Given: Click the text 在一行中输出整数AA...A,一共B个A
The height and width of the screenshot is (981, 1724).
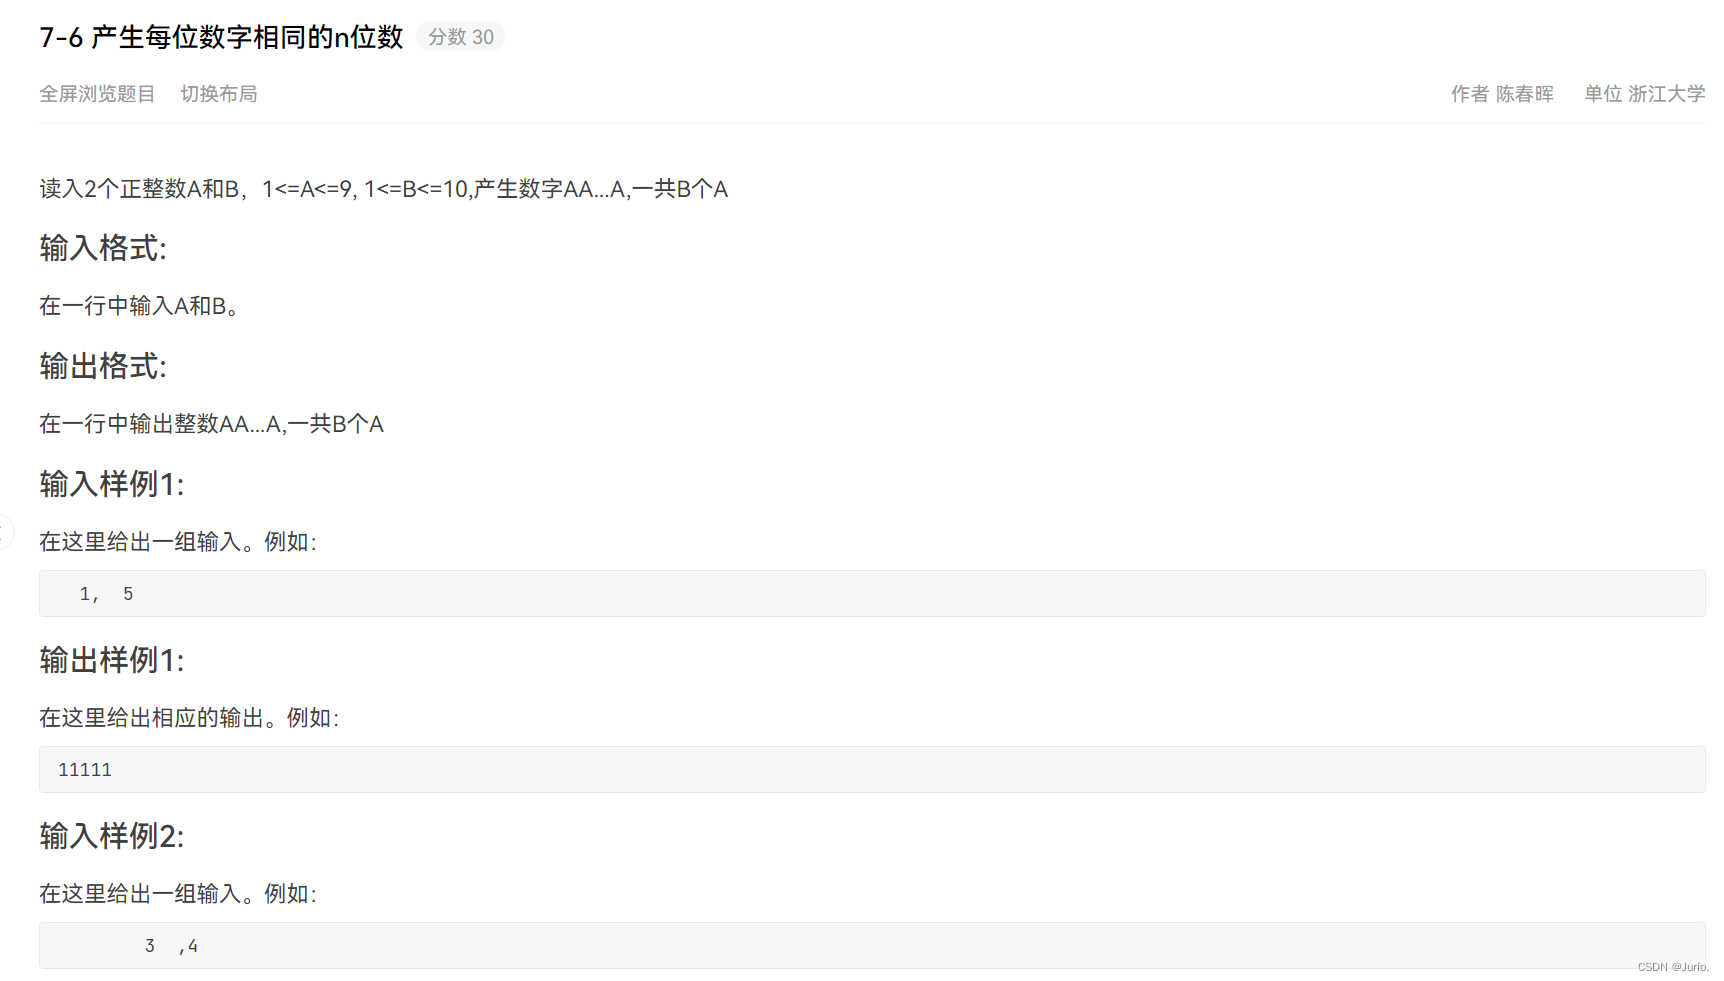Looking at the screenshot, I should pos(211,424).
